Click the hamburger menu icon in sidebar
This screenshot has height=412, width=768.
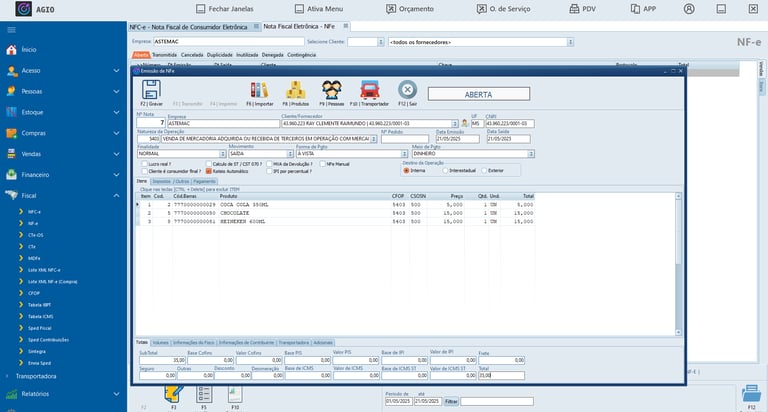click(11, 30)
